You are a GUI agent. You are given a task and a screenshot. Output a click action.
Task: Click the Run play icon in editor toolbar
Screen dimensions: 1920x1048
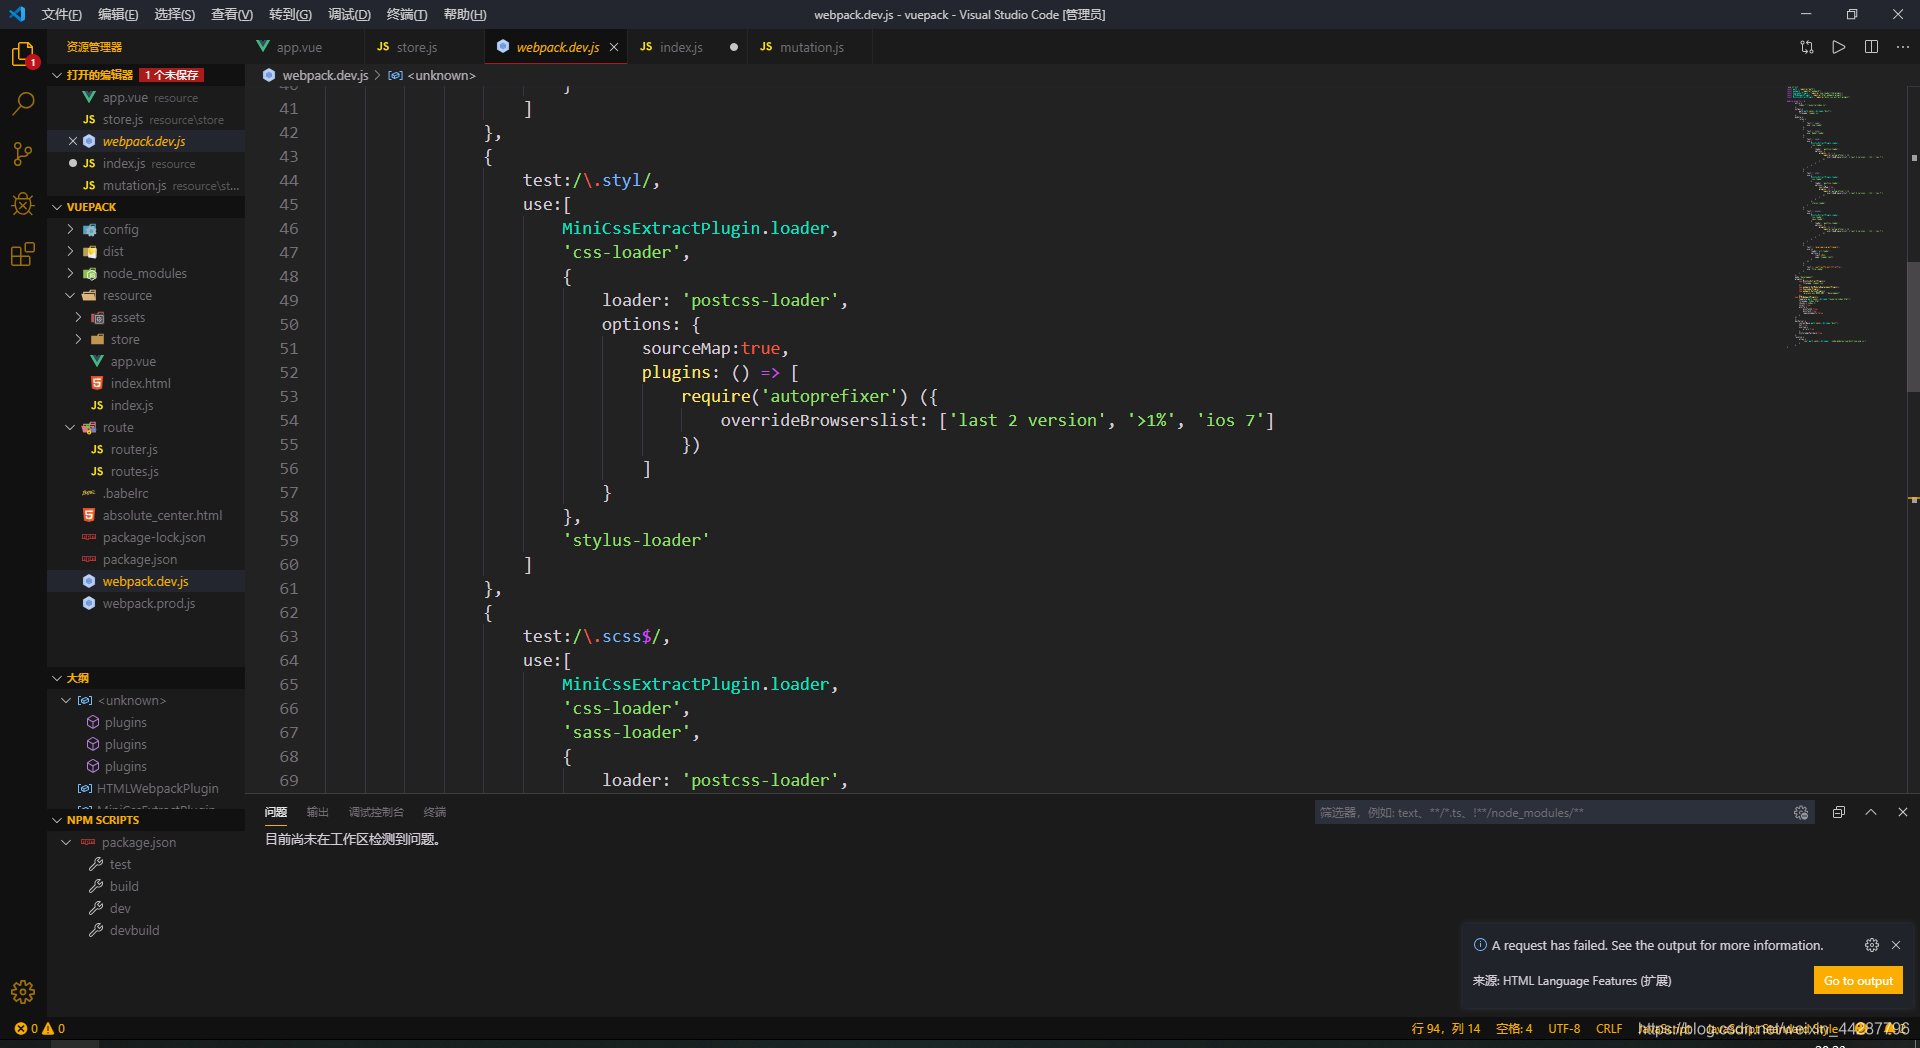pyautogui.click(x=1839, y=47)
